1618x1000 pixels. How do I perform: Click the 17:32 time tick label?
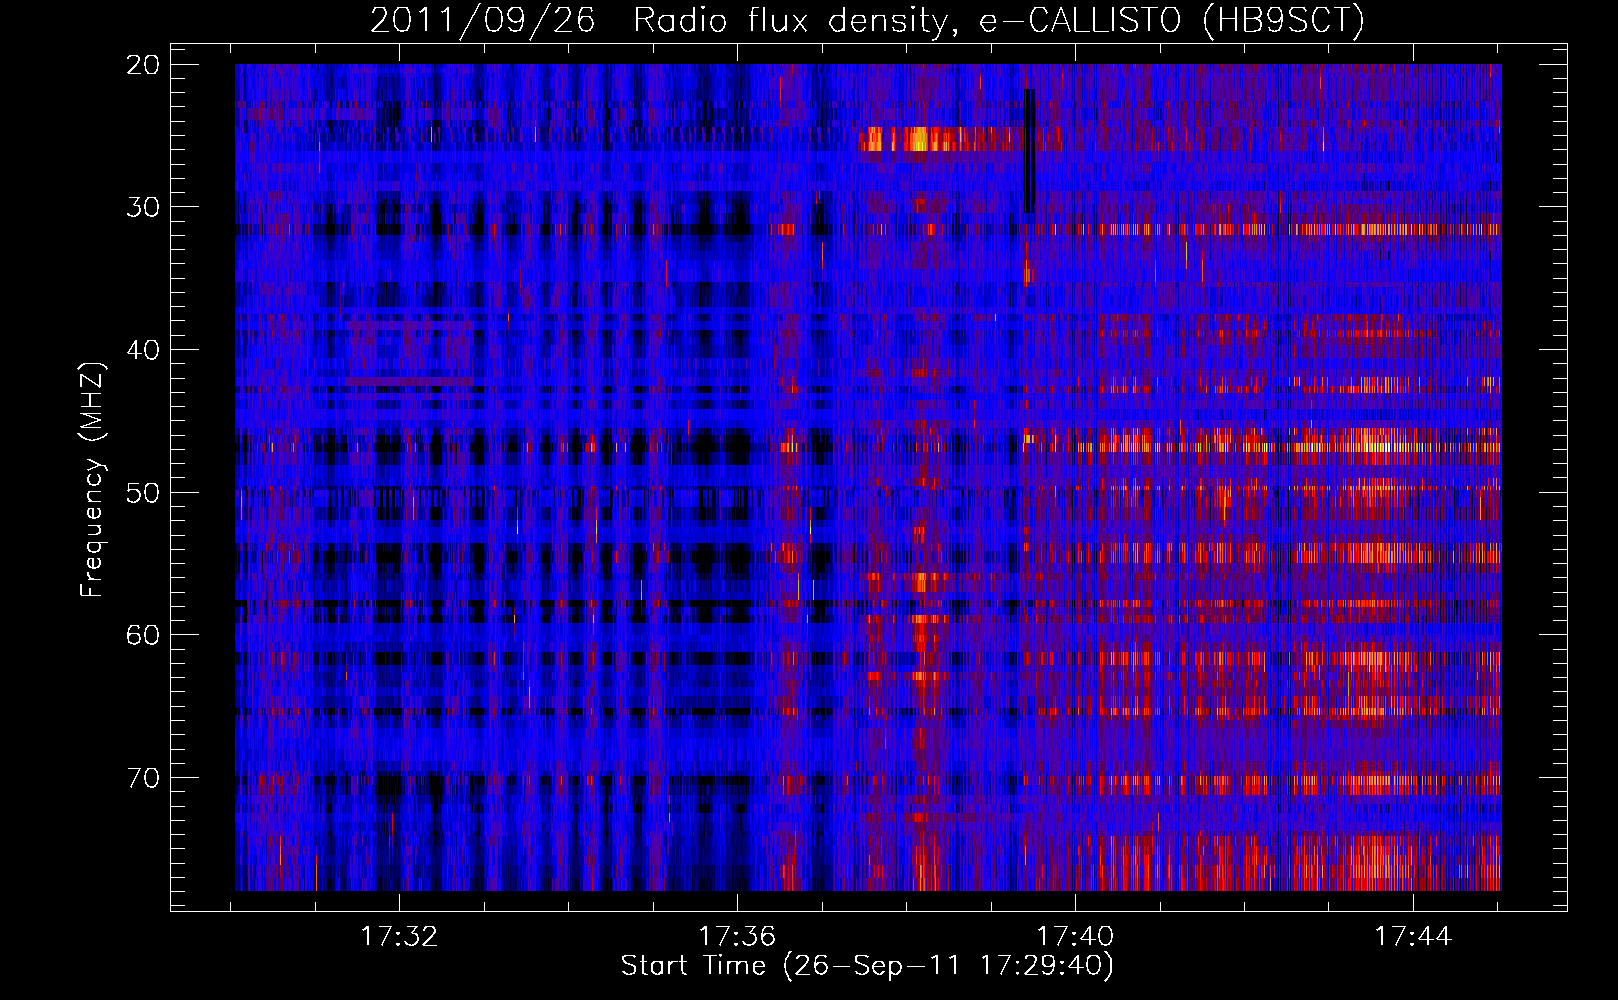click(x=399, y=937)
